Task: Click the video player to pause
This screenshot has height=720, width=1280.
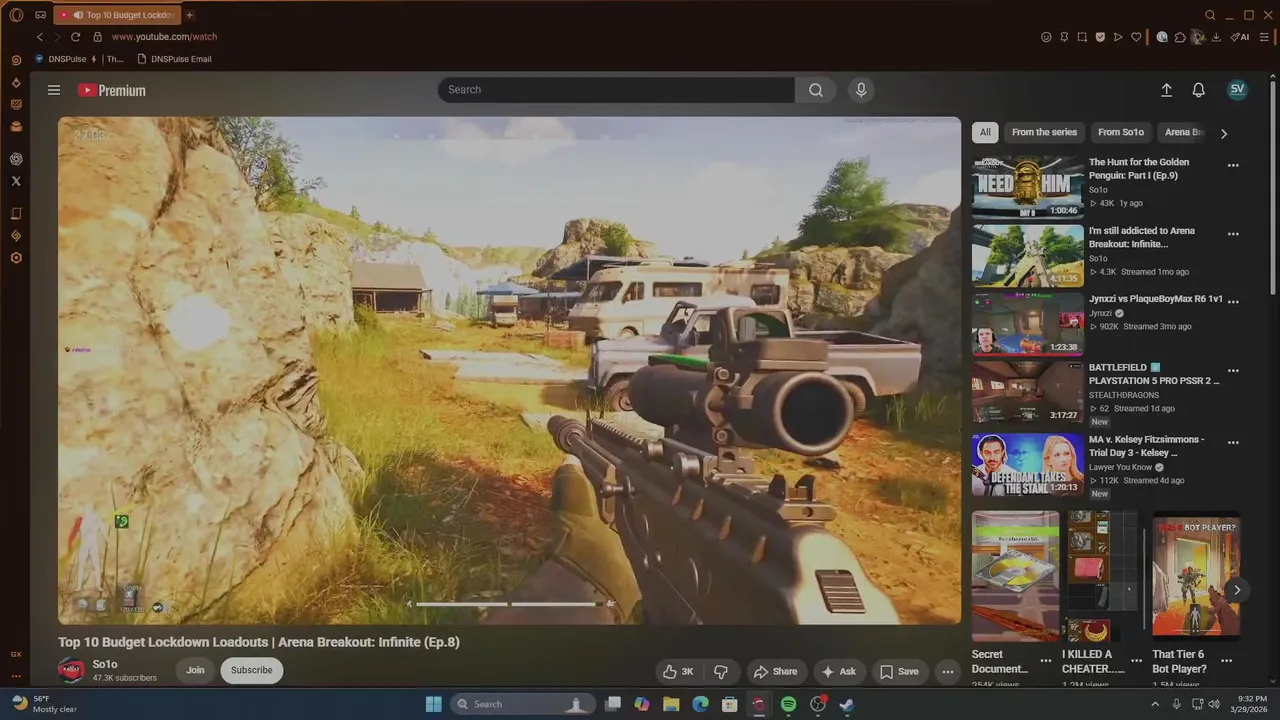Action: (509, 370)
